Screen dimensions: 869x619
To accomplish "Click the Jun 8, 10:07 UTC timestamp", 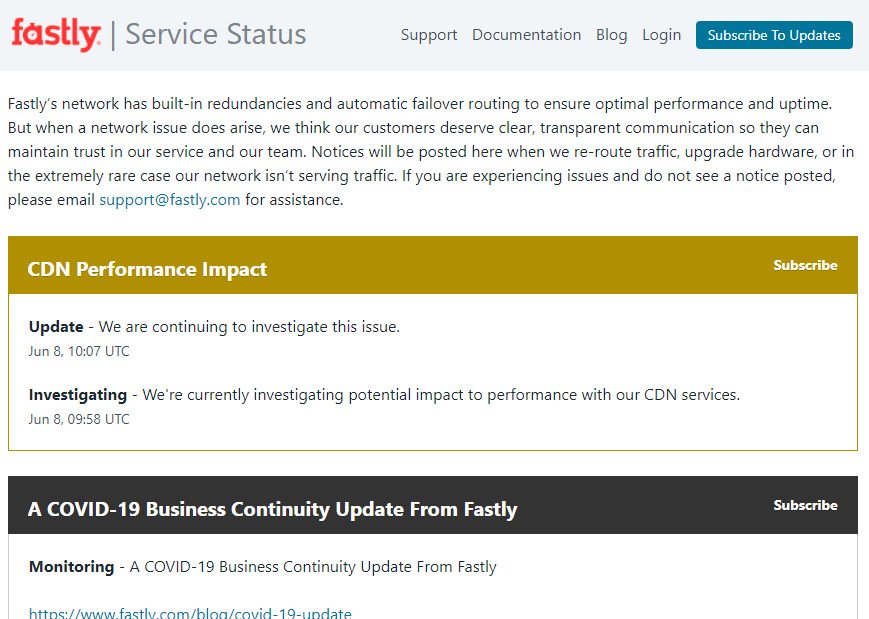I will (x=79, y=351).
